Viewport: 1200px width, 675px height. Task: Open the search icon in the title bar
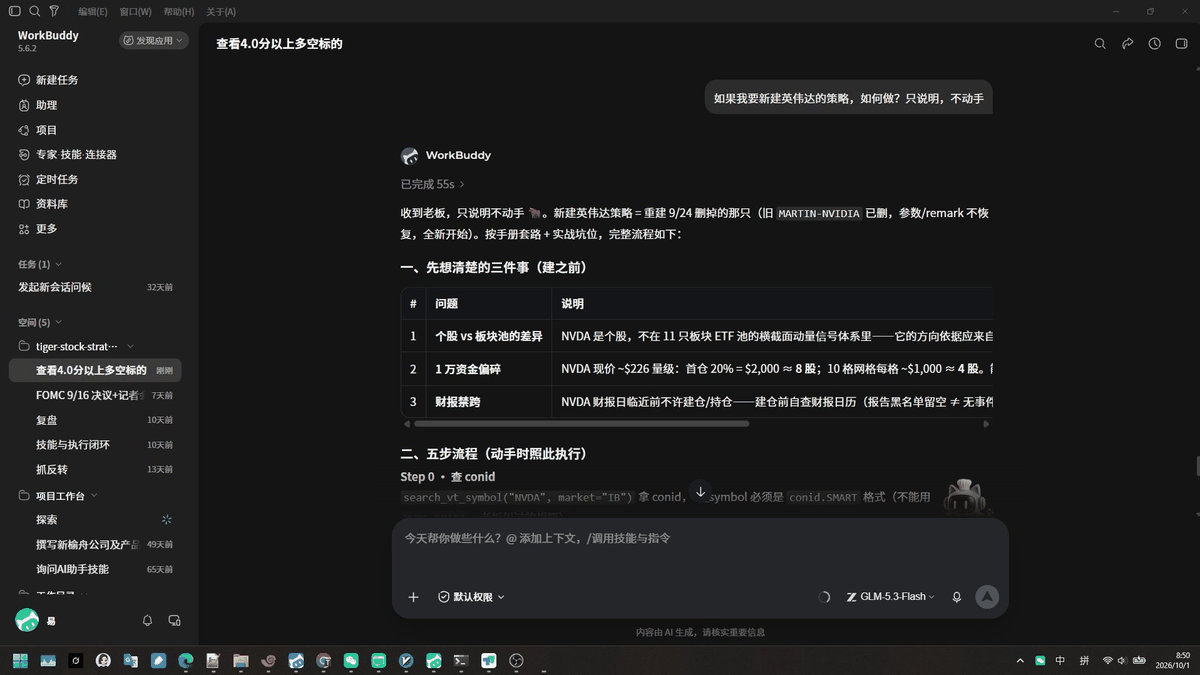pyautogui.click(x=34, y=11)
